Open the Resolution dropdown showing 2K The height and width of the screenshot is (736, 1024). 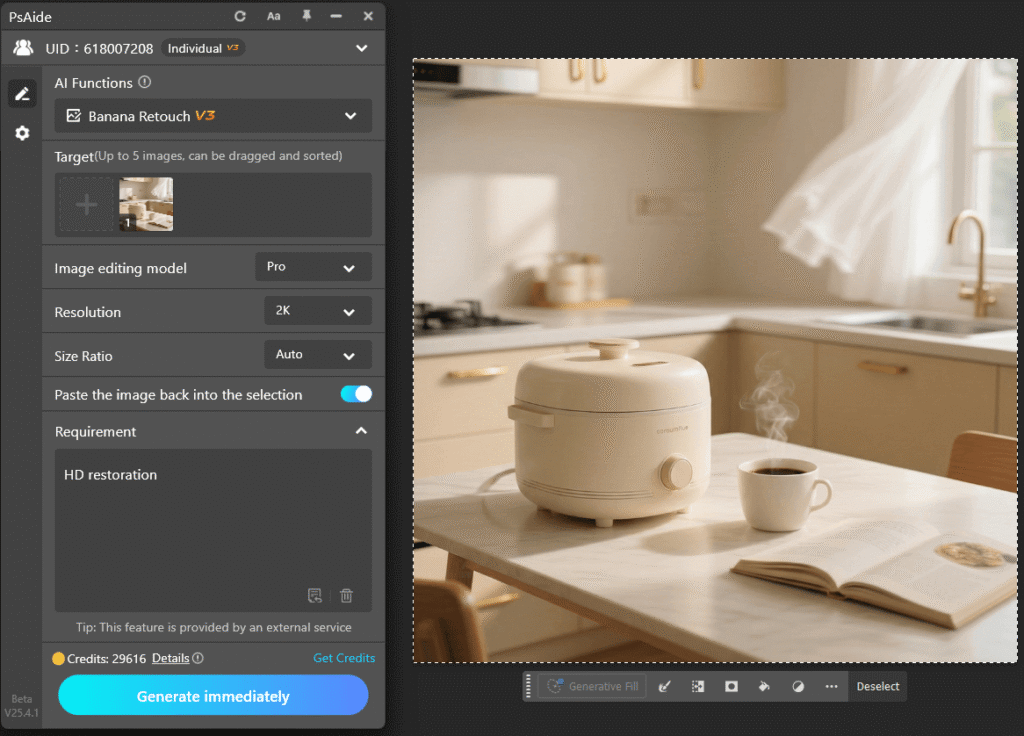[x=317, y=311]
